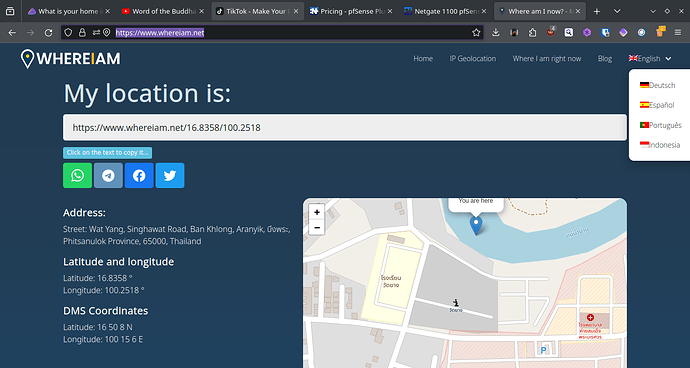
Task: Share location via WhatsApp icon
Action: (x=77, y=175)
